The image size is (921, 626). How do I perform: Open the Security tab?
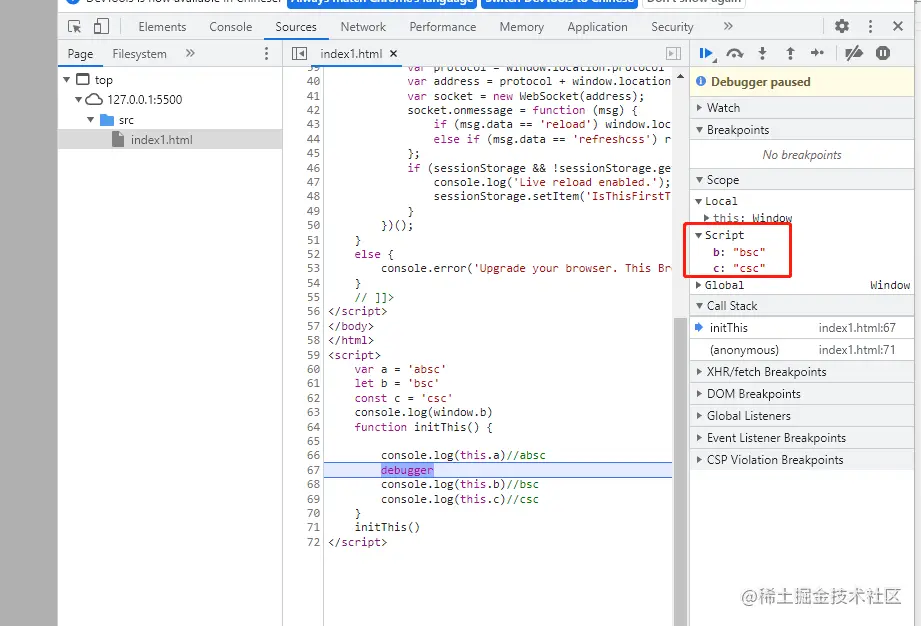(672, 26)
